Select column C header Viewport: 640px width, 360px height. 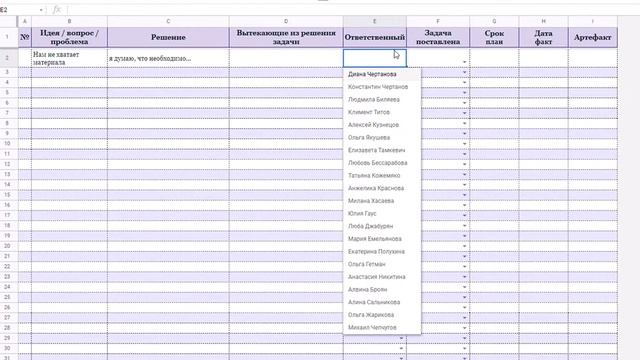(x=168, y=21)
